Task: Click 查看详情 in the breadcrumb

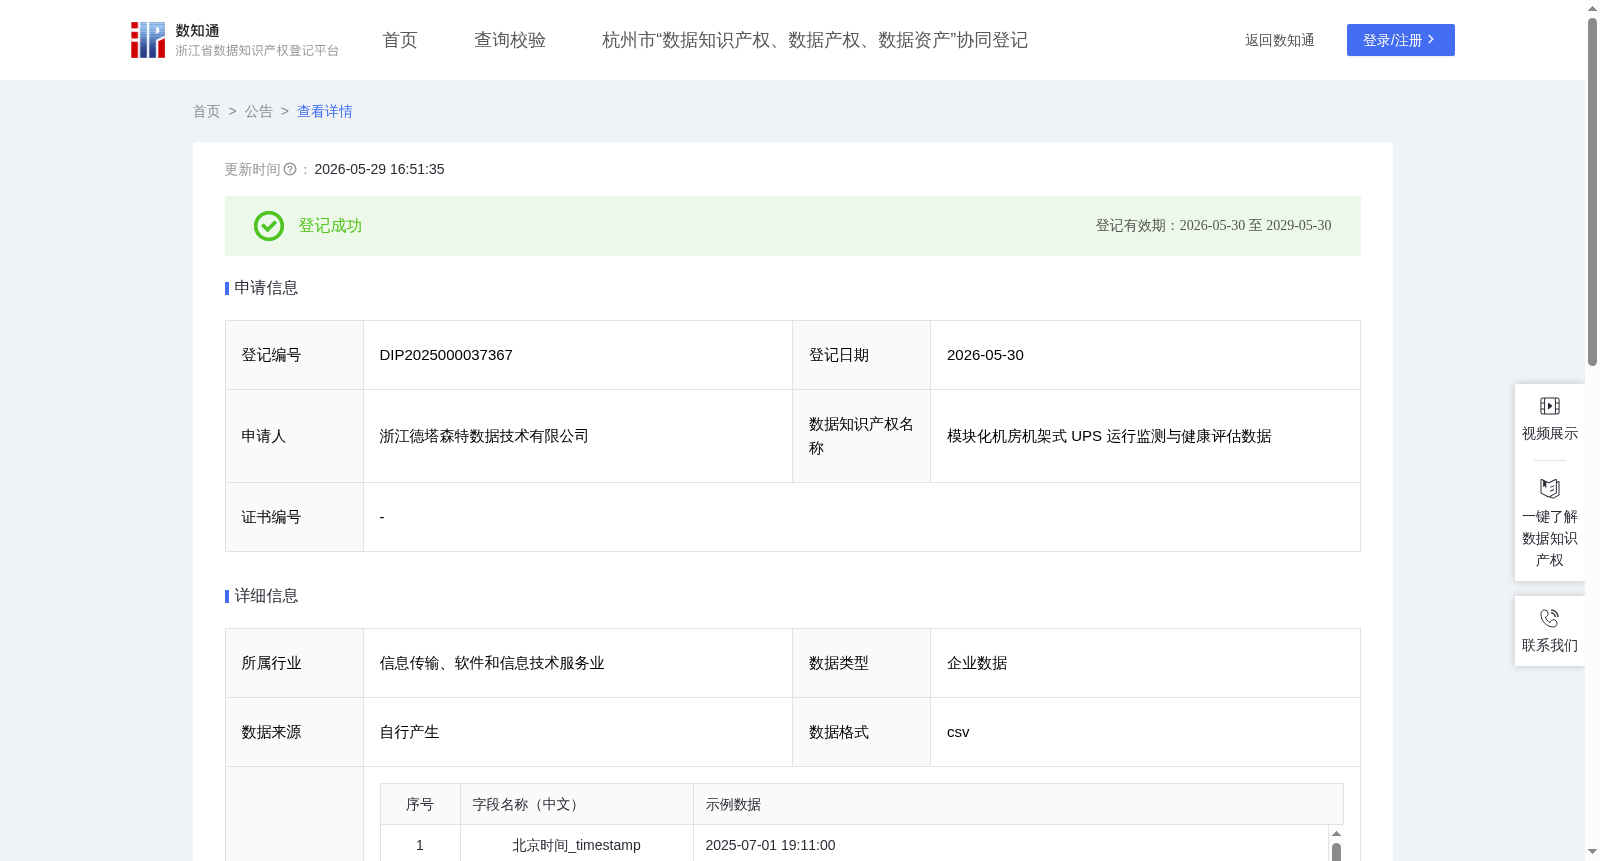Action: pos(325,111)
